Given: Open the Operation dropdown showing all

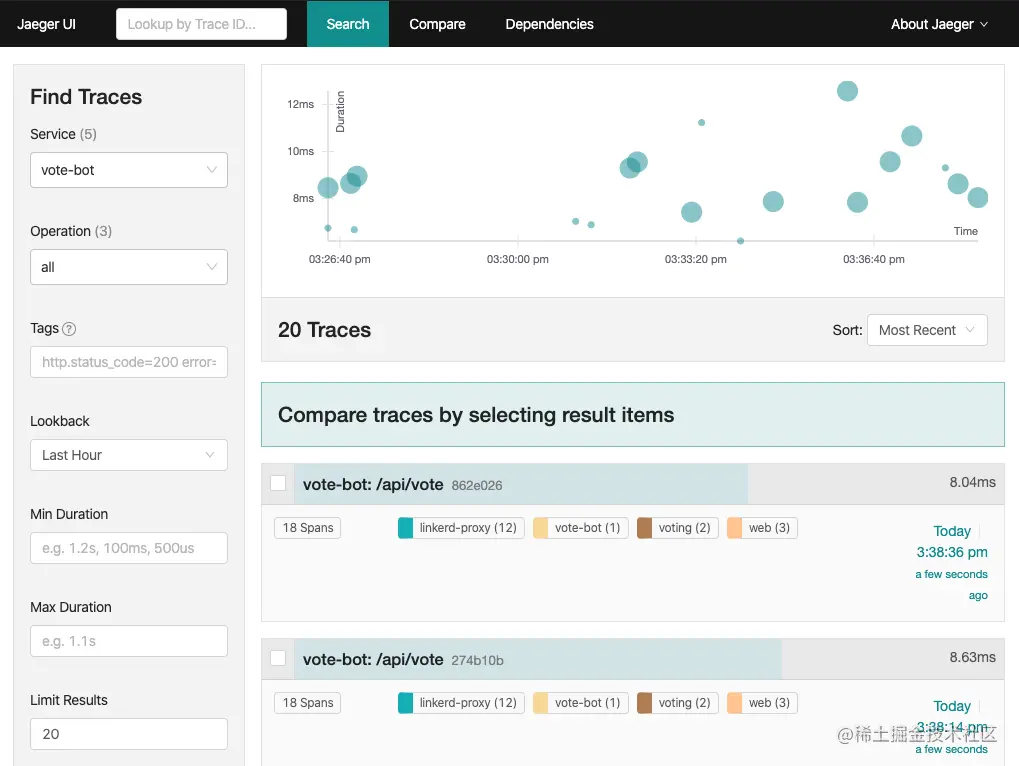Looking at the screenshot, I should (x=129, y=267).
